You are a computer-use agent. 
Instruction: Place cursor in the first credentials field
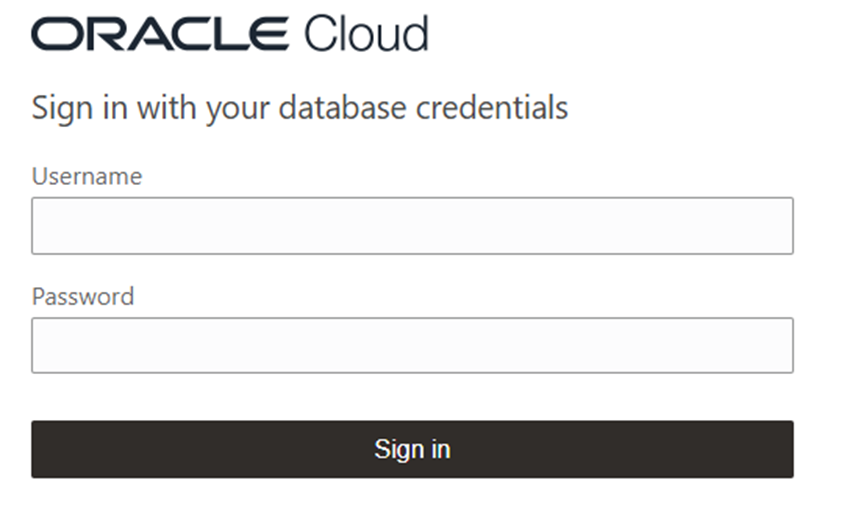[412, 226]
